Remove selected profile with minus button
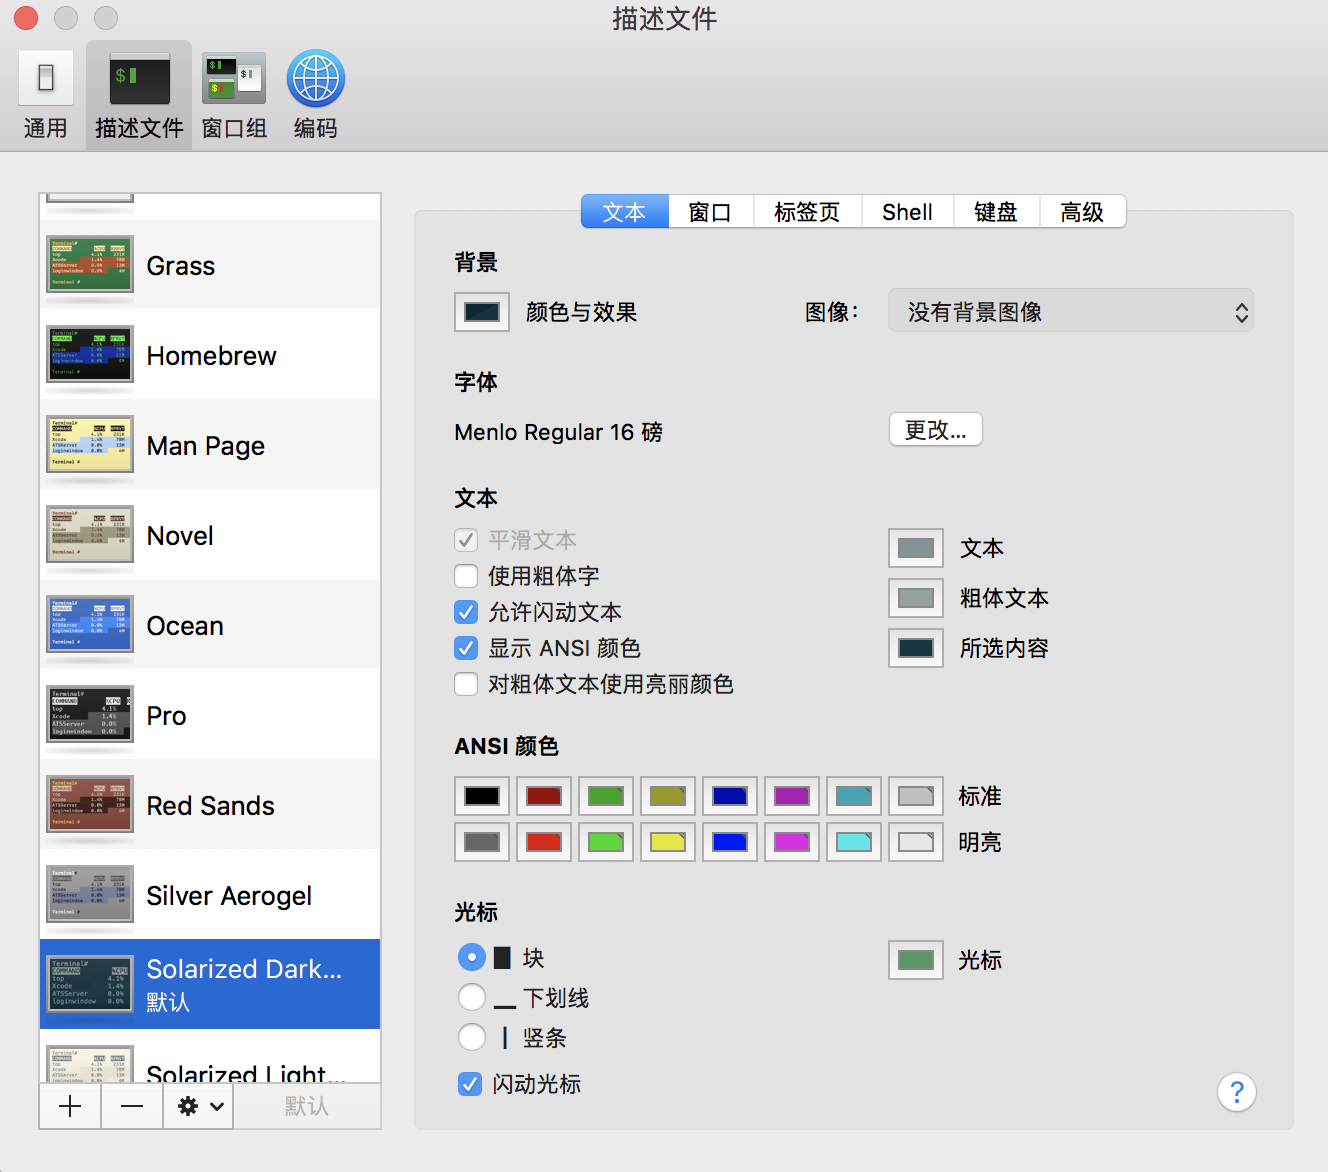Viewport: 1328px width, 1172px height. tap(132, 1106)
